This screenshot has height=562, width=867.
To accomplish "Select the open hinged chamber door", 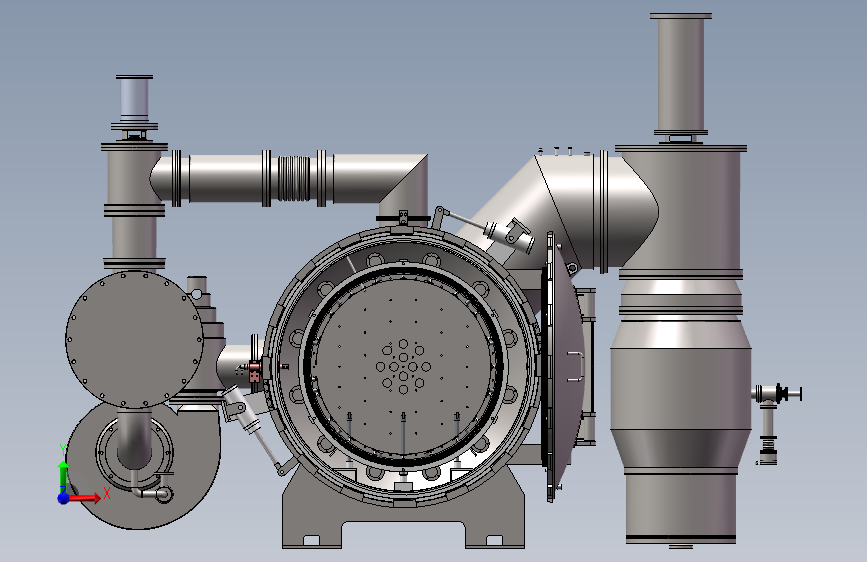I will pyautogui.click(x=563, y=368).
